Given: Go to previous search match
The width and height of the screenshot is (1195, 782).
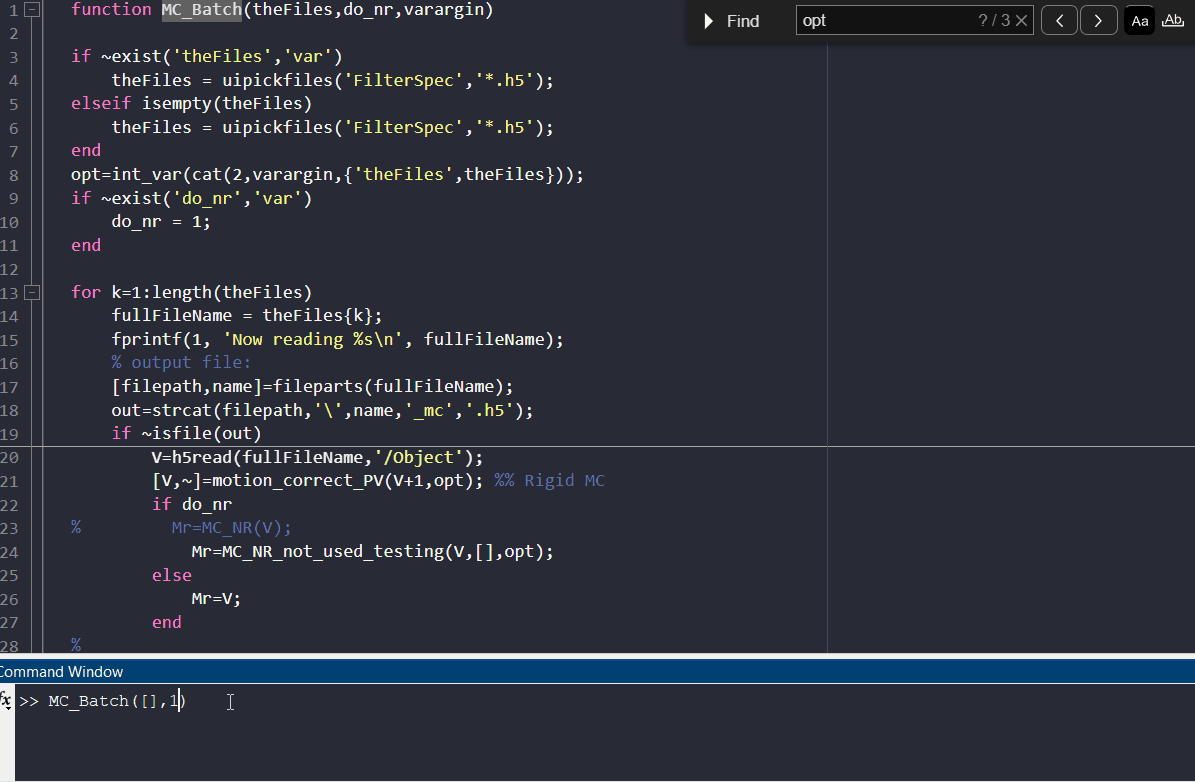Looking at the screenshot, I should pos(1059,21).
